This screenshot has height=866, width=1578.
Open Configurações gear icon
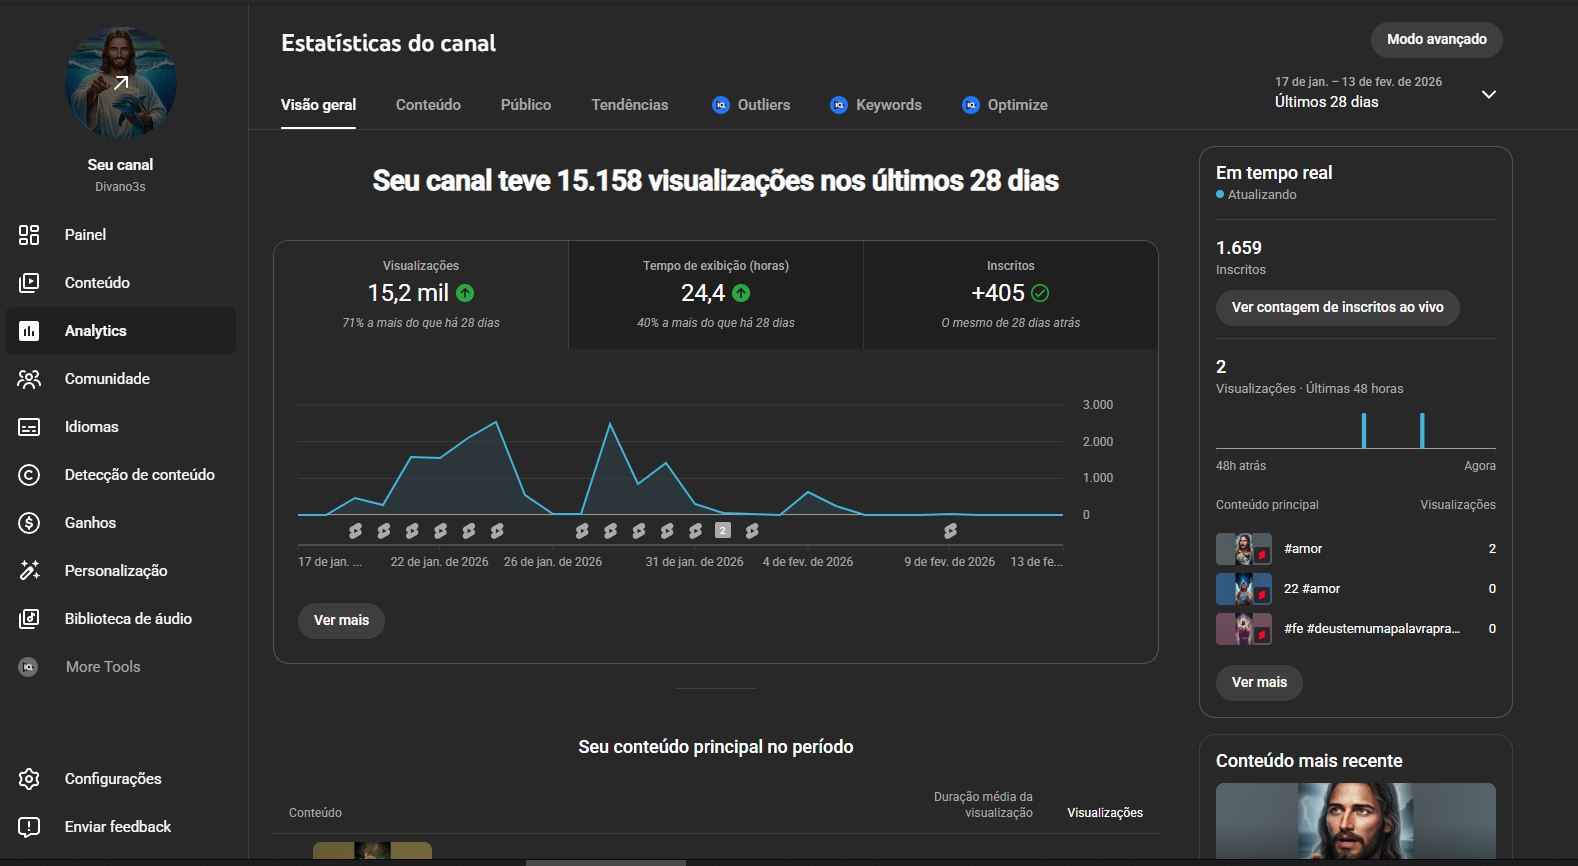coord(29,779)
